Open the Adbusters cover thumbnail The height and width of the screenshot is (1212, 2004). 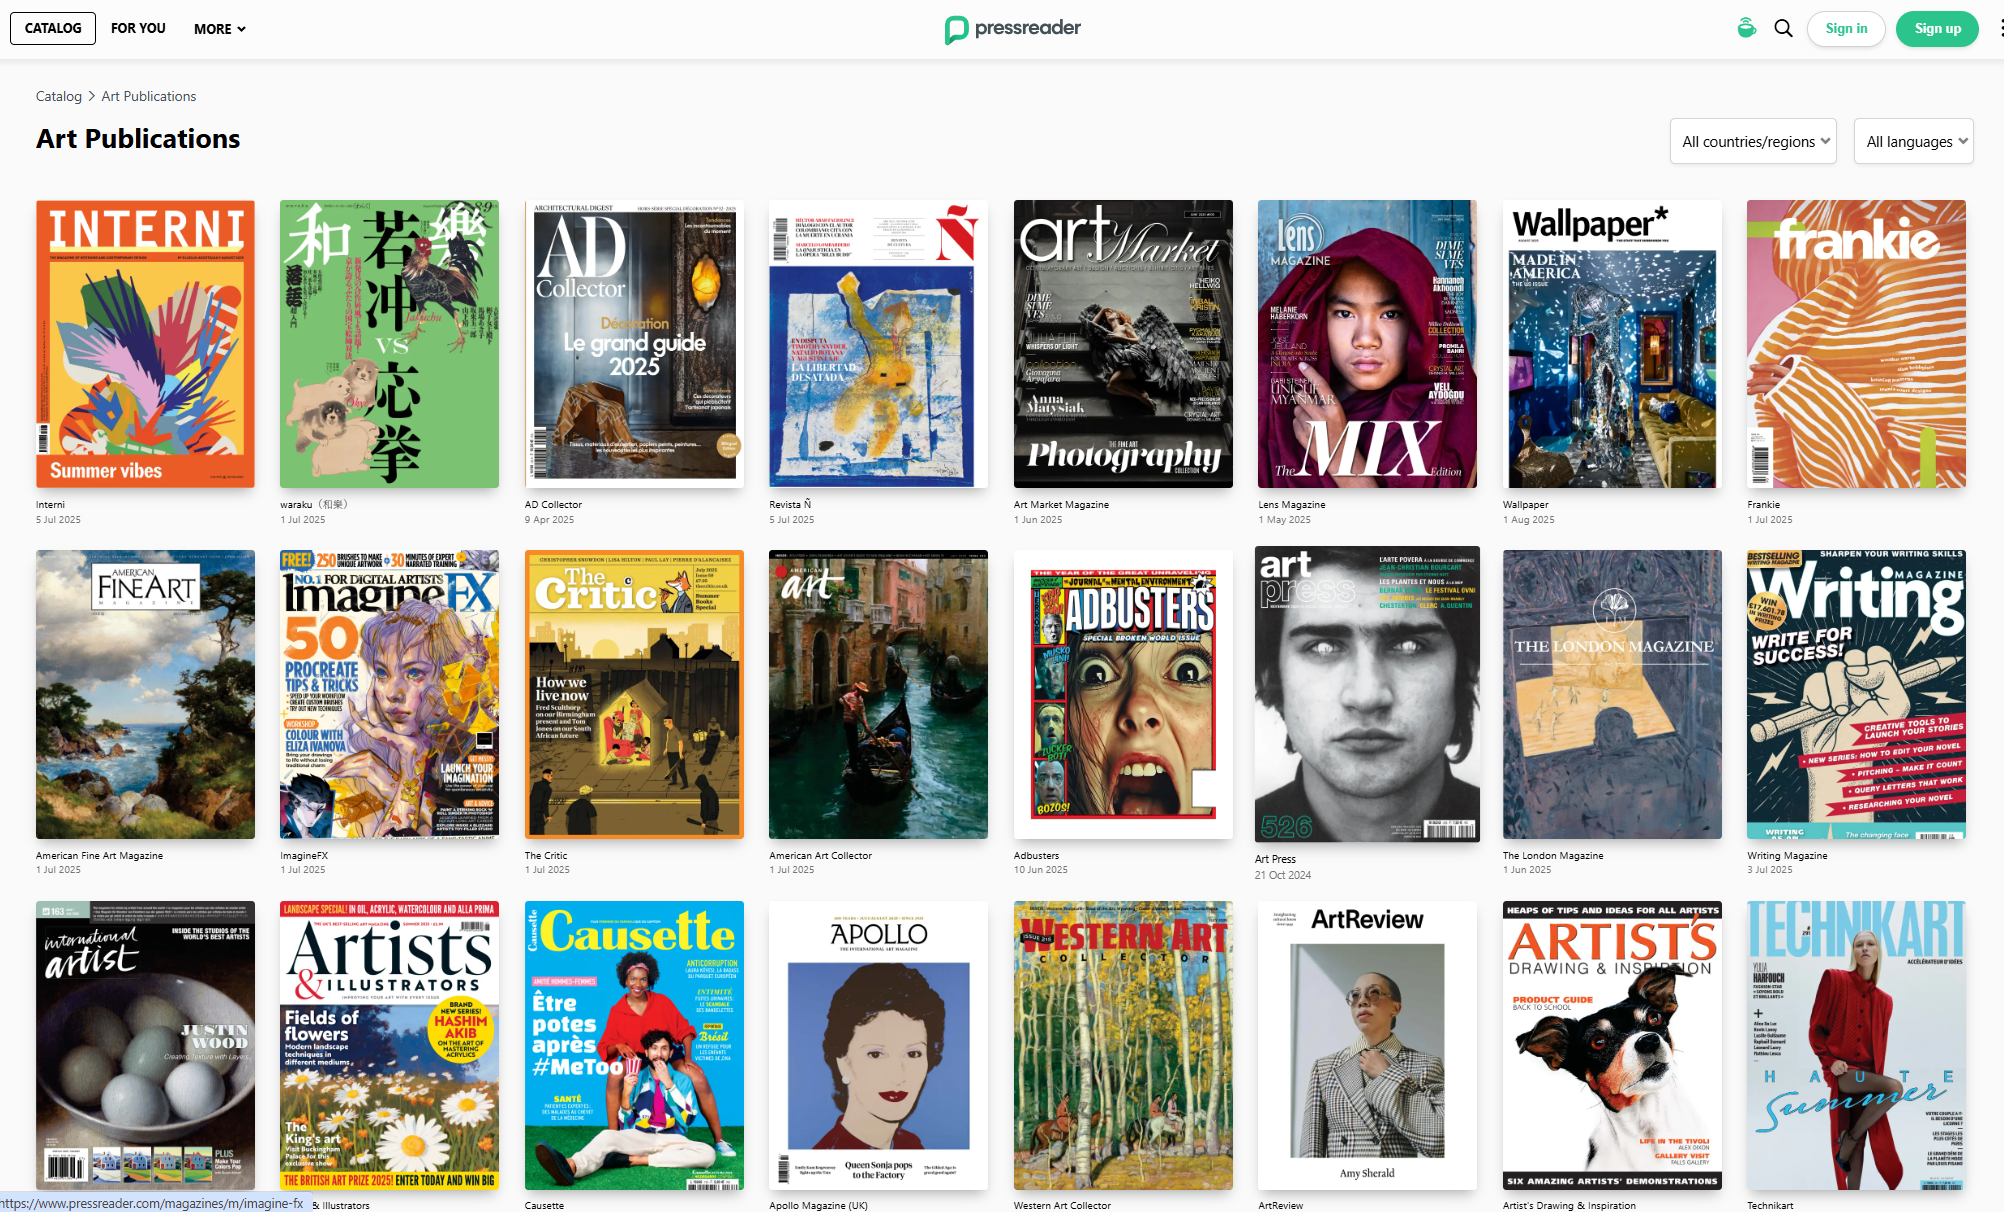(x=1123, y=694)
